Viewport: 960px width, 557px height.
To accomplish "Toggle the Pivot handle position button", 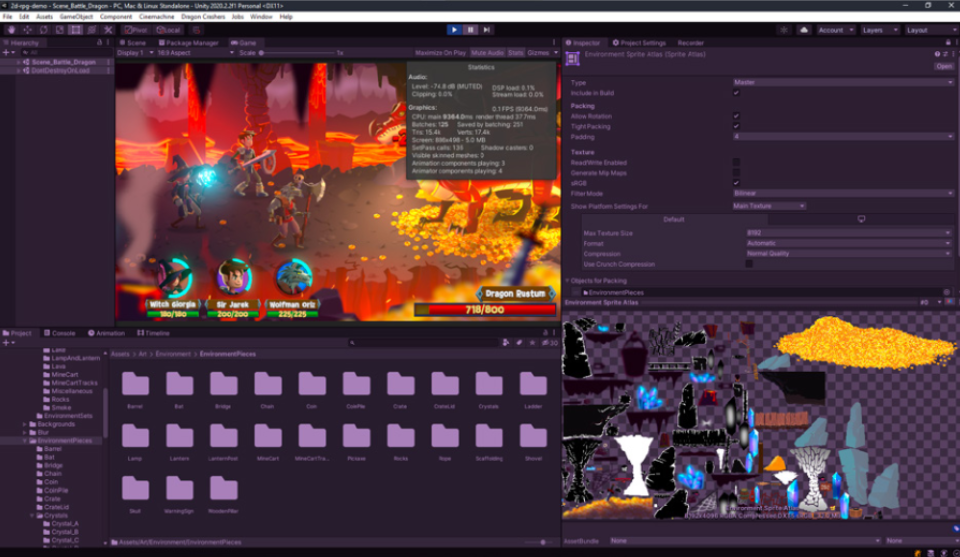I will click(135, 29).
